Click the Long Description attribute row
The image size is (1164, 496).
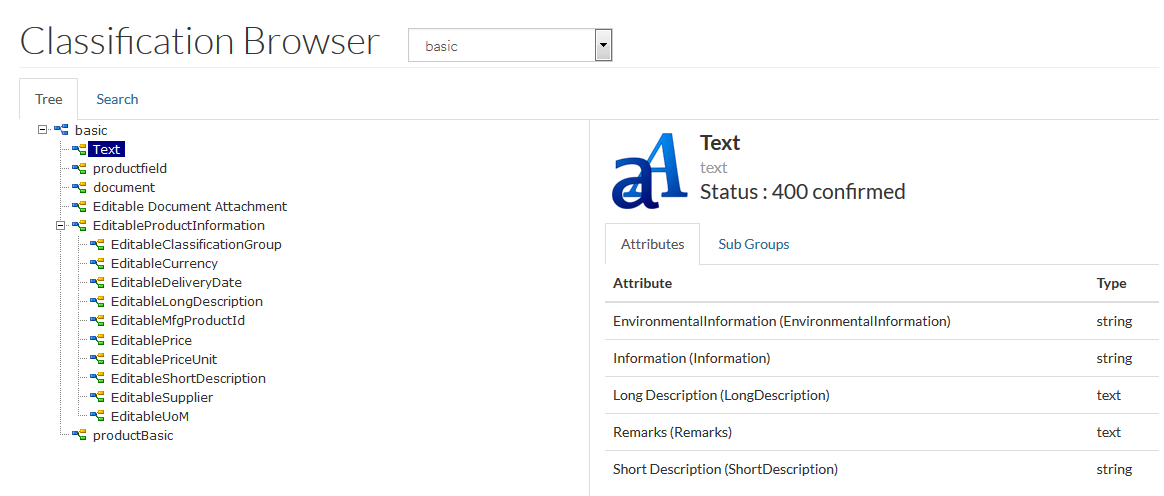tap(720, 395)
